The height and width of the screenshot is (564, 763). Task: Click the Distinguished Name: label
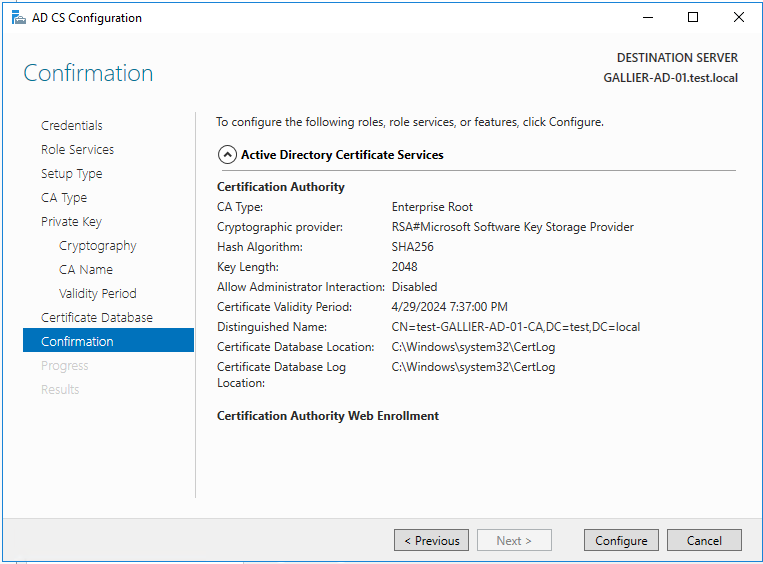(272, 327)
